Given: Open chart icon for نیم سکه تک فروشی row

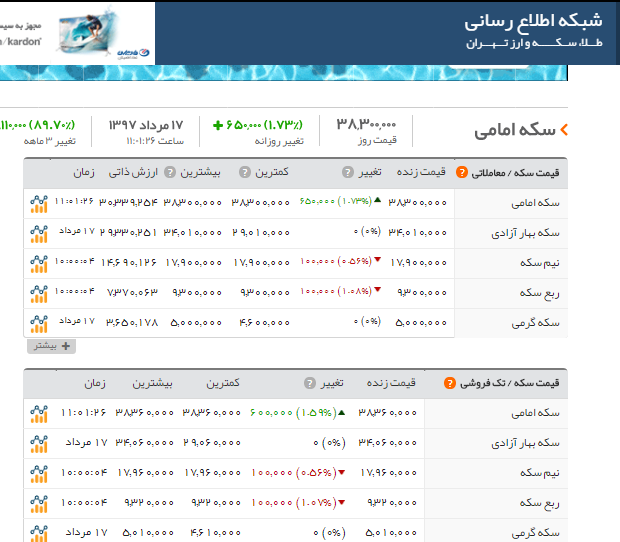Looking at the screenshot, I should [x=39, y=474].
